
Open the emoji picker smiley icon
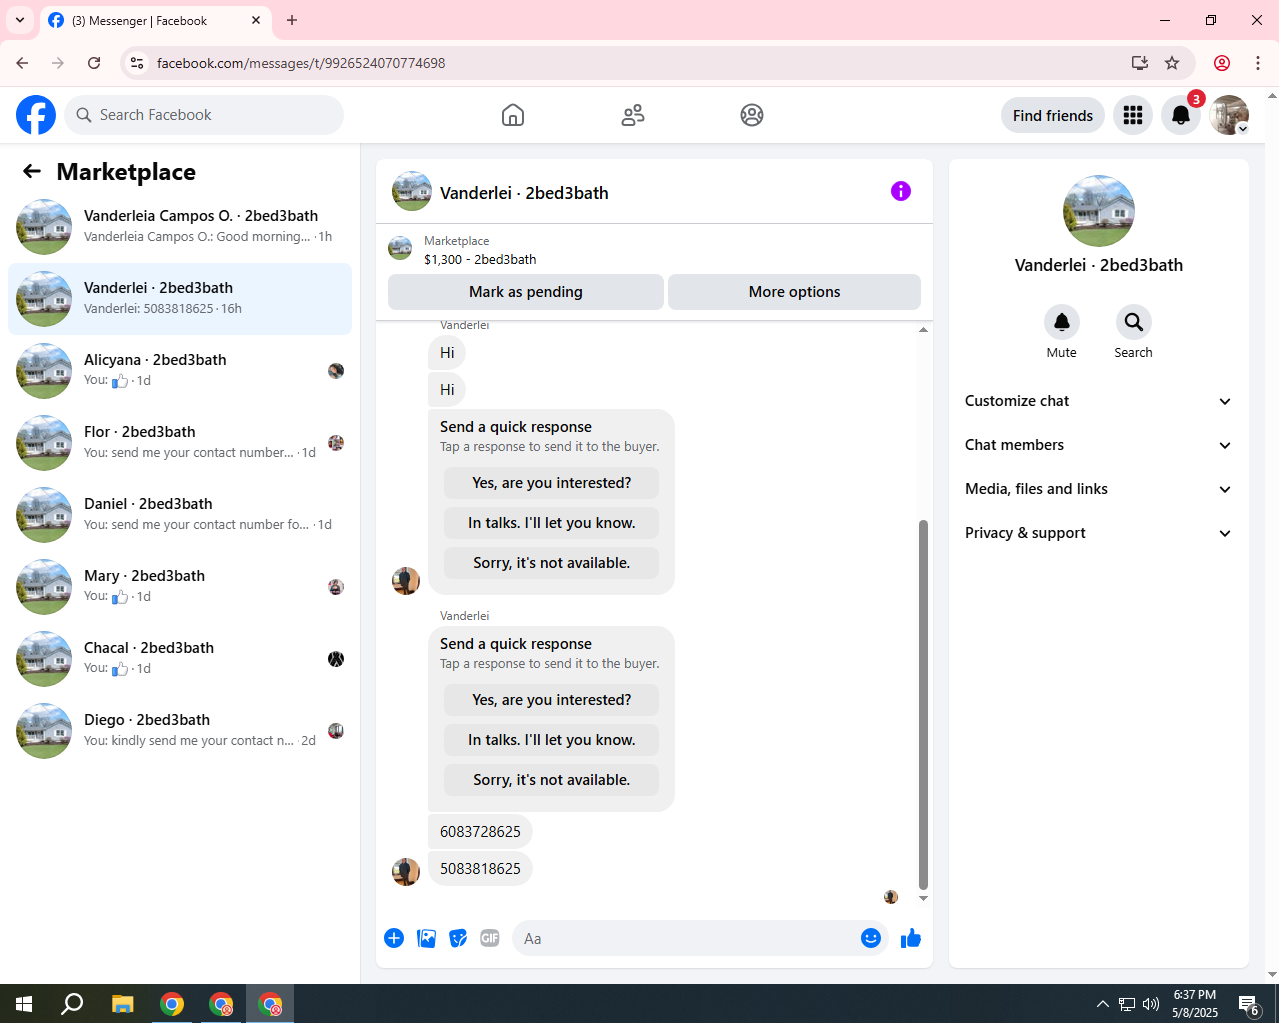click(871, 938)
